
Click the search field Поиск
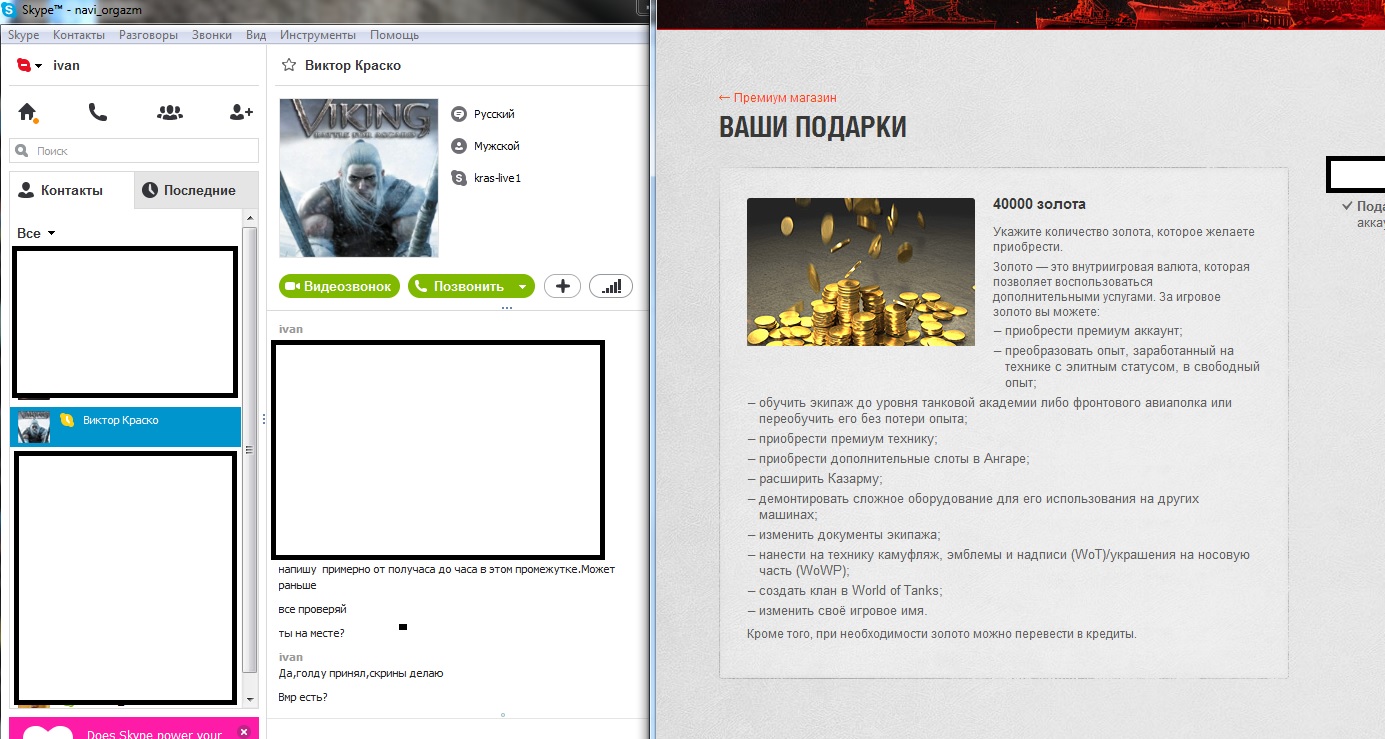[134, 151]
